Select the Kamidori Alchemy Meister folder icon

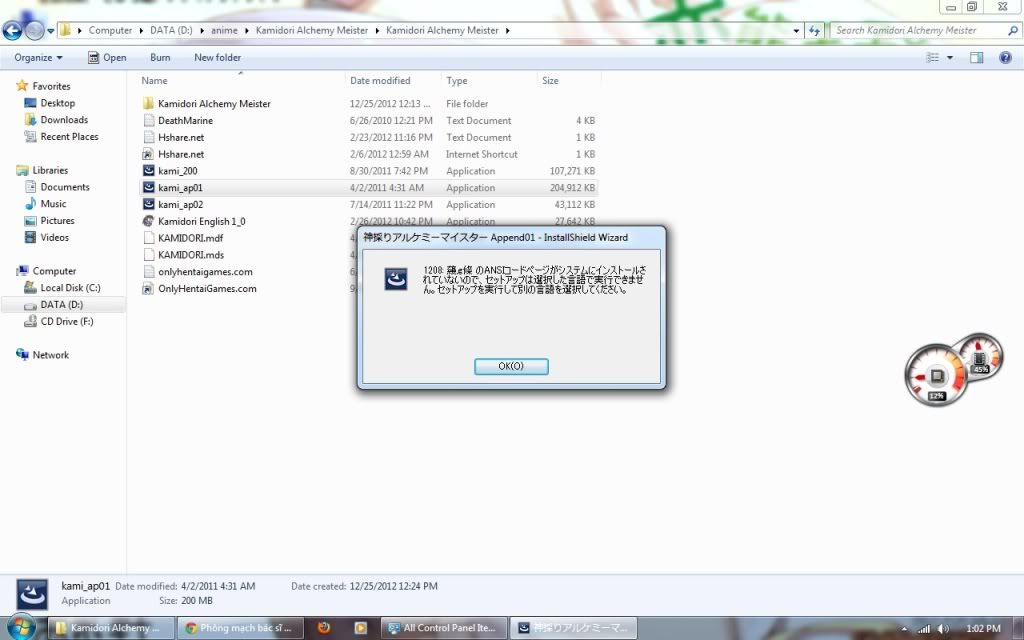click(x=148, y=104)
